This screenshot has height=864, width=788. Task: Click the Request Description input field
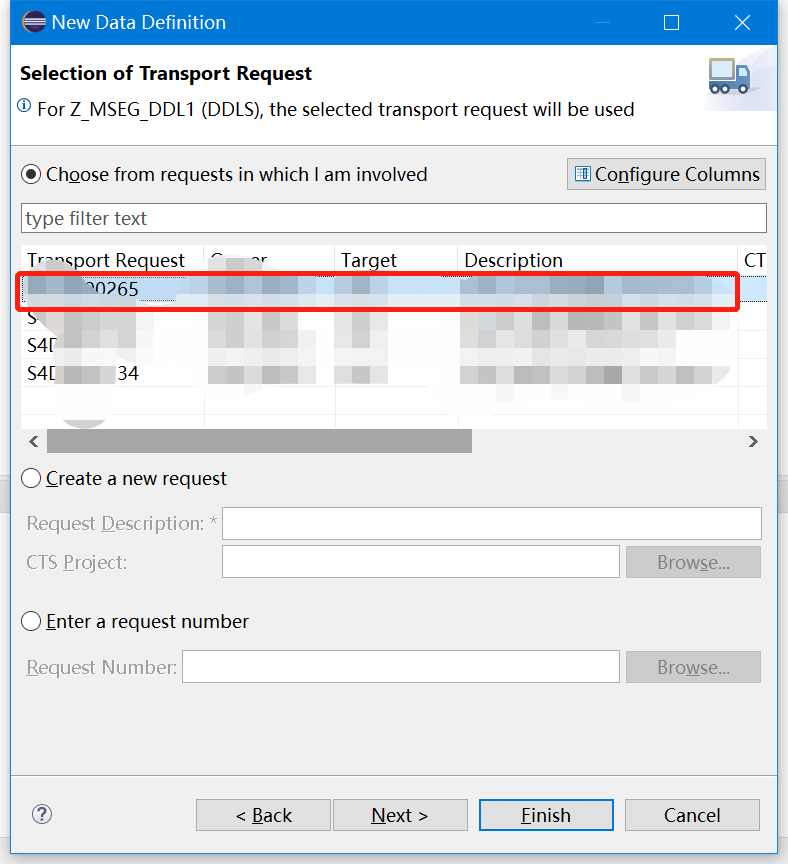pyautogui.click(x=491, y=523)
